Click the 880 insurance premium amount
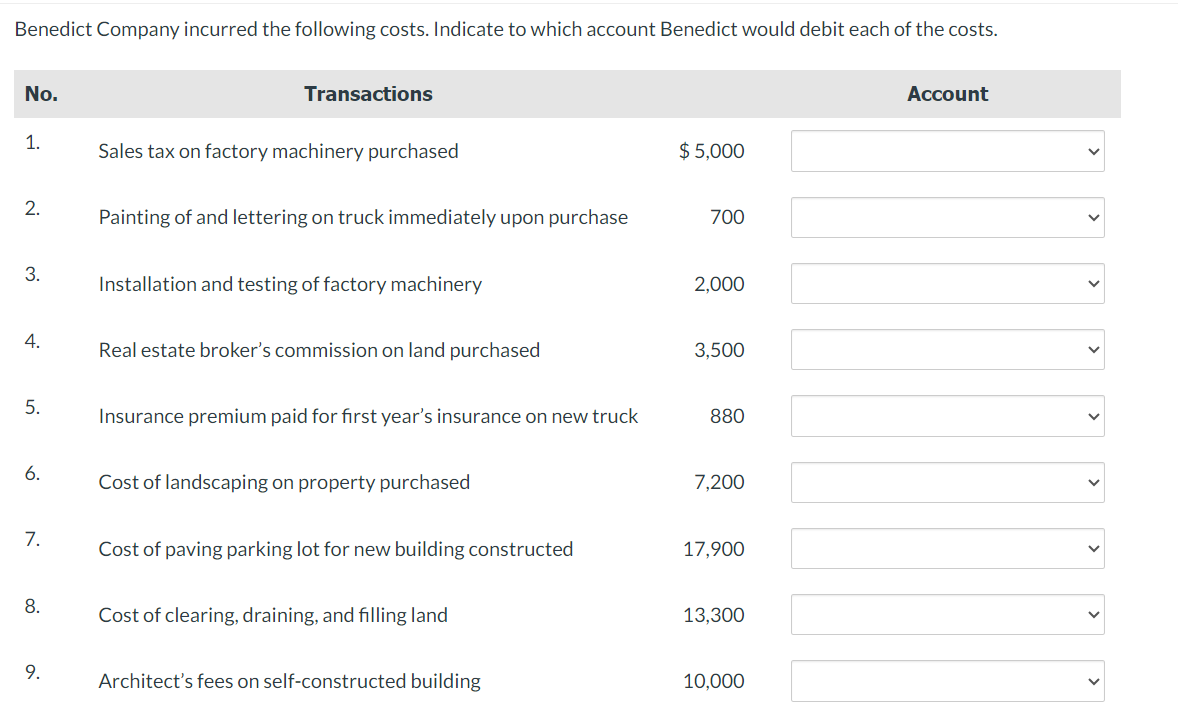 click(x=727, y=416)
